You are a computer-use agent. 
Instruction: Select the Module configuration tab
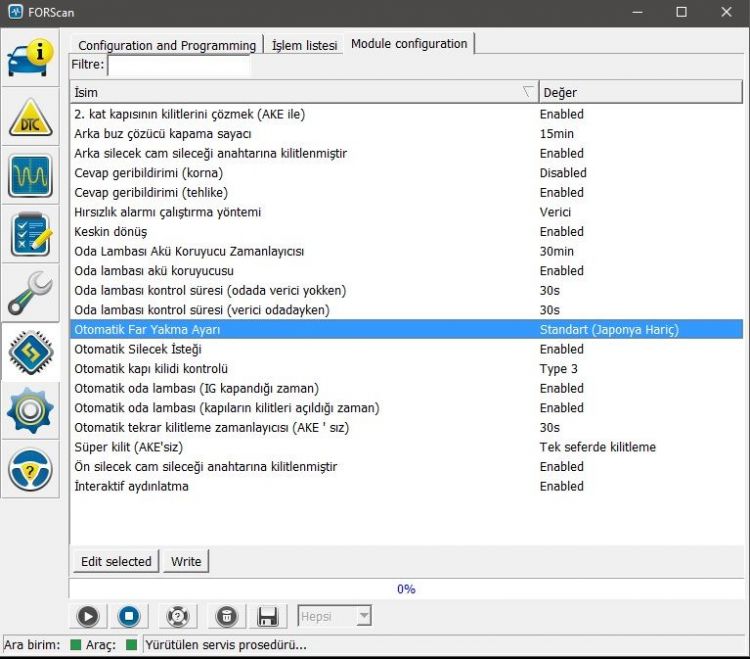point(409,44)
